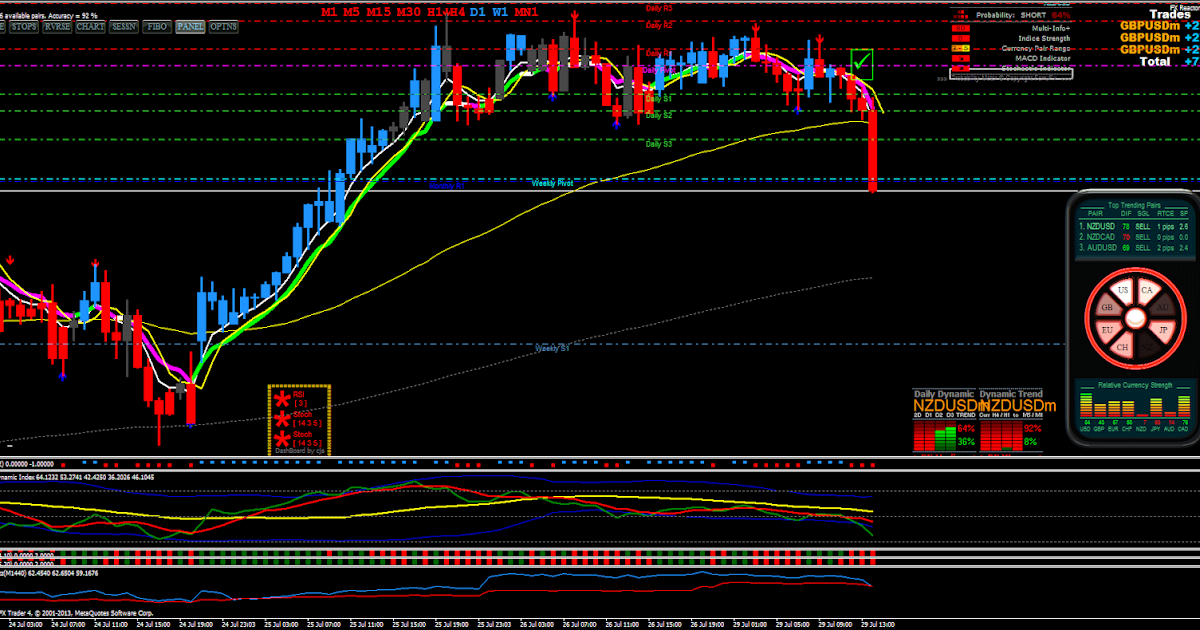
Task: Click the Weekly S1 line label
Action: coord(553,348)
